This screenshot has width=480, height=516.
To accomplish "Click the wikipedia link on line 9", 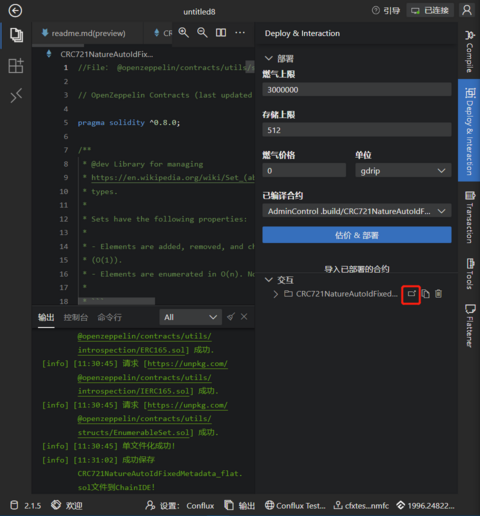I will (173, 178).
